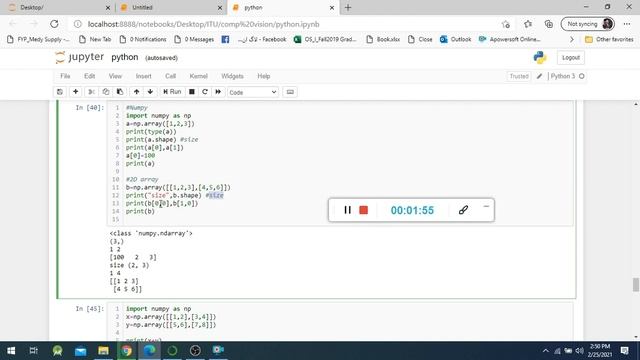Open the Other favorites folder
Screen dimensions: 640x360
(609, 40)
